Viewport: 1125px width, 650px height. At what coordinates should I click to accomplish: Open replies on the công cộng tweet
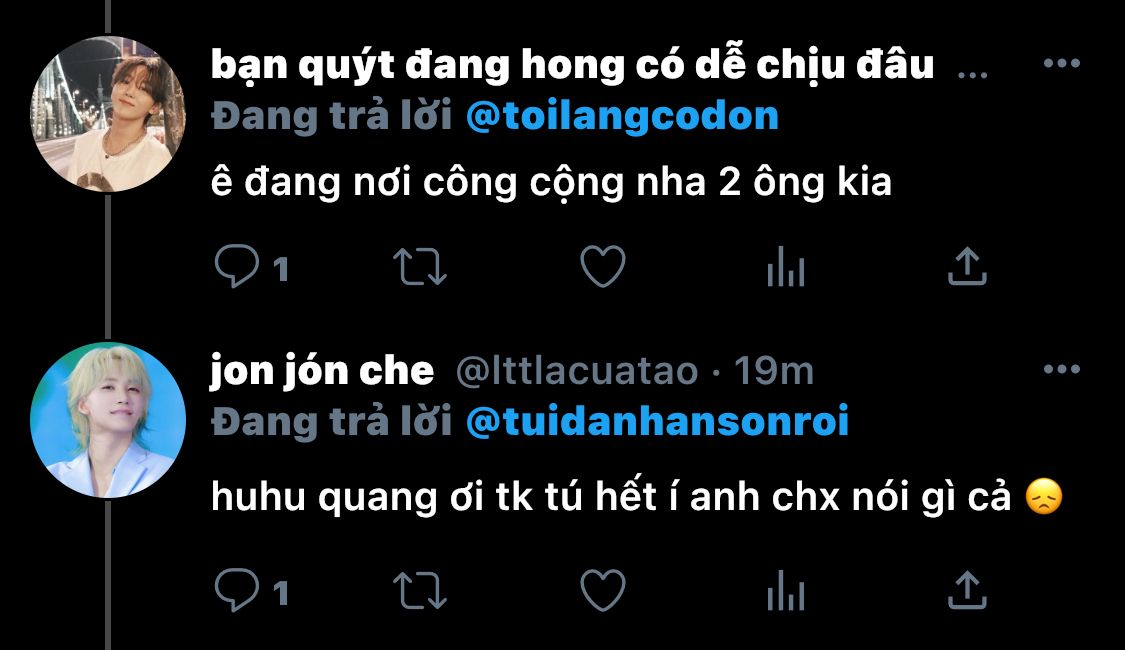tap(250, 267)
